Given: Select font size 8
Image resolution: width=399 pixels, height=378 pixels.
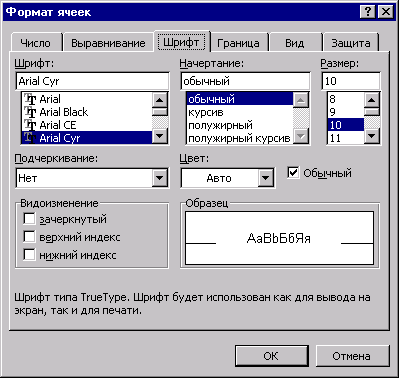Looking at the screenshot, I should 345,99.
